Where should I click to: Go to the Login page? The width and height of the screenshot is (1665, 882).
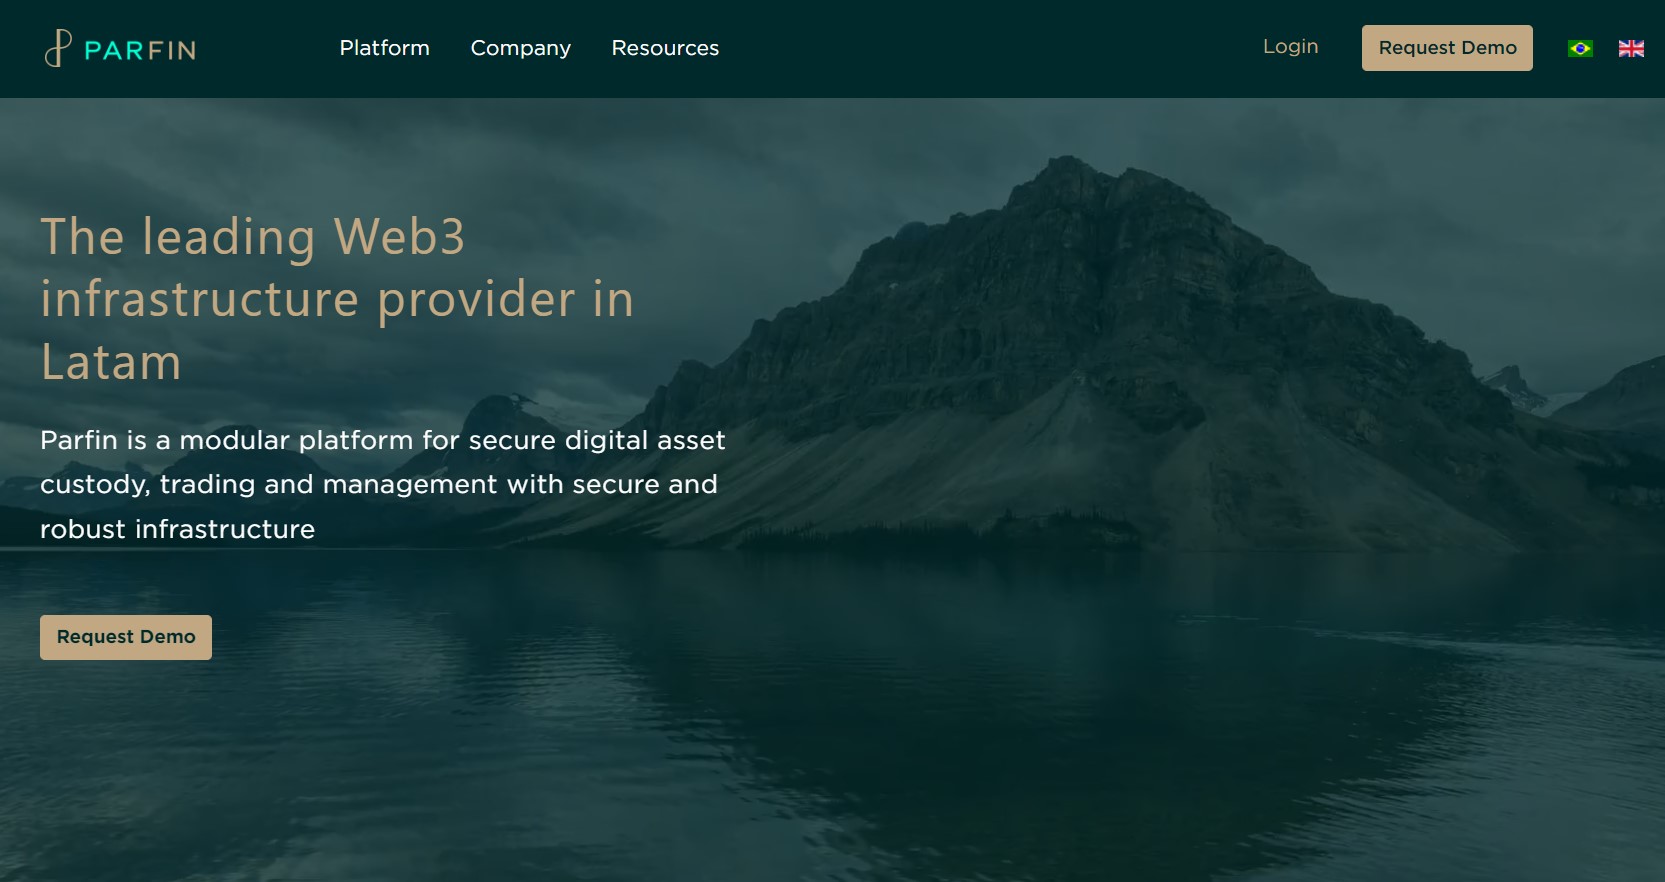[x=1290, y=47]
